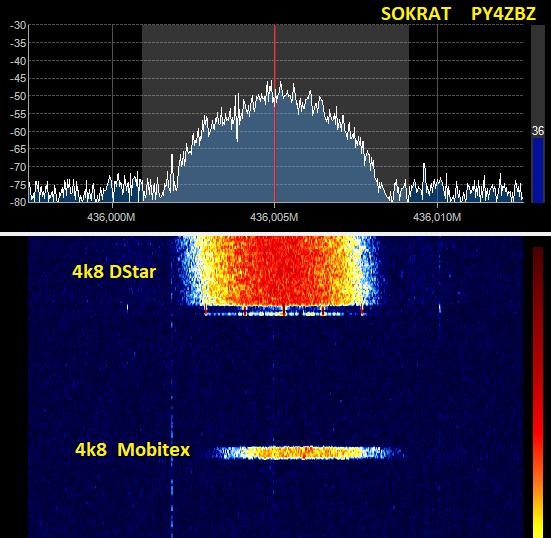Viewport: 551px width, 538px height.
Task: Click the blue zoom slider bar showing 36
Action: (538, 170)
